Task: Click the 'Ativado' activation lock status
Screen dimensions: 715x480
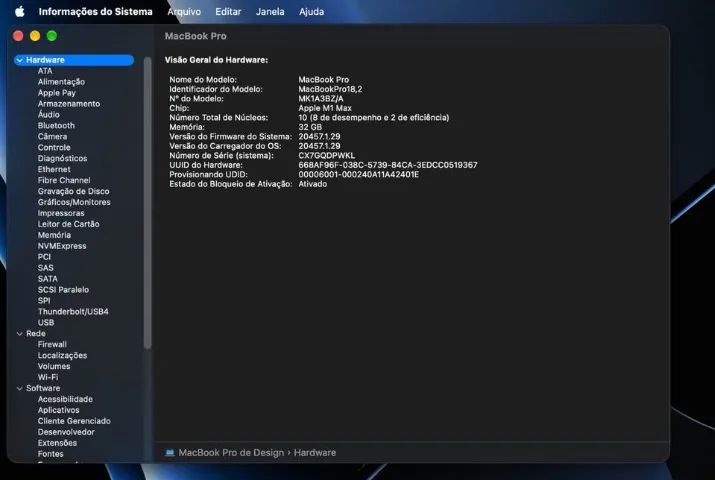Action: pyautogui.click(x=312, y=184)
